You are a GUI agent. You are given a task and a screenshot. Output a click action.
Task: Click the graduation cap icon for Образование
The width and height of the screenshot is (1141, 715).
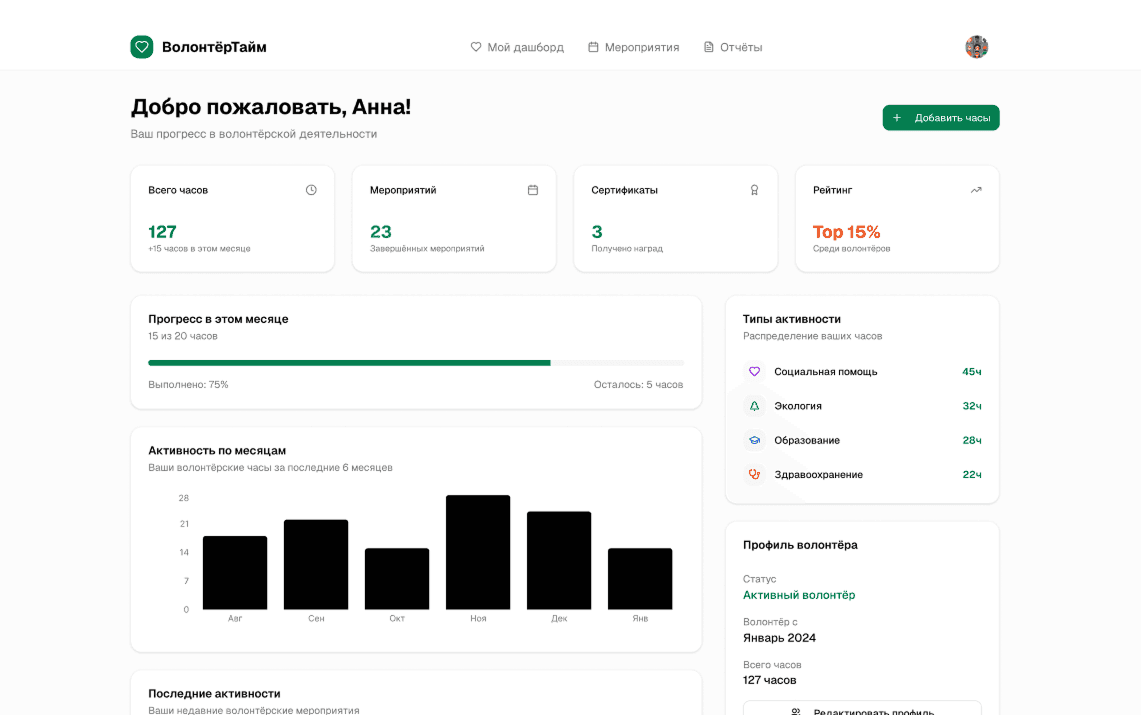753,440
